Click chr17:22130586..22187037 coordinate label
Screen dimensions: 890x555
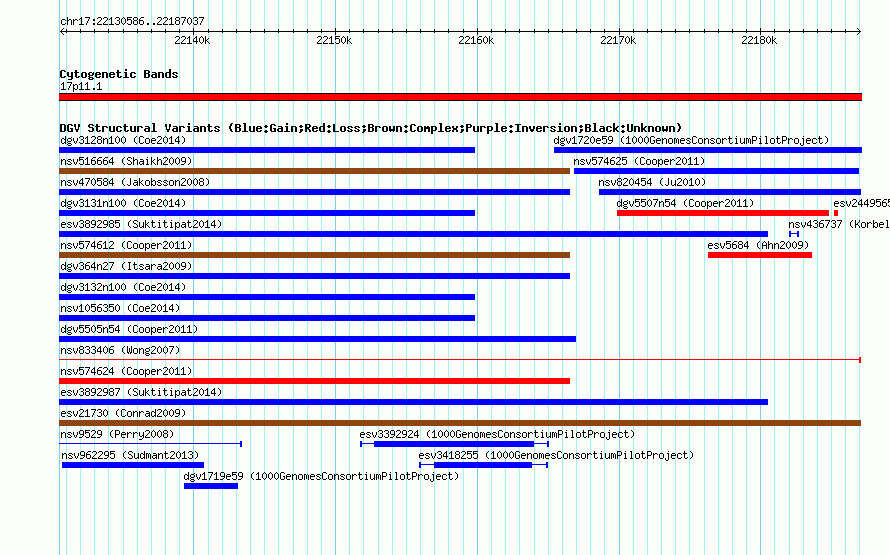[132, 21]
